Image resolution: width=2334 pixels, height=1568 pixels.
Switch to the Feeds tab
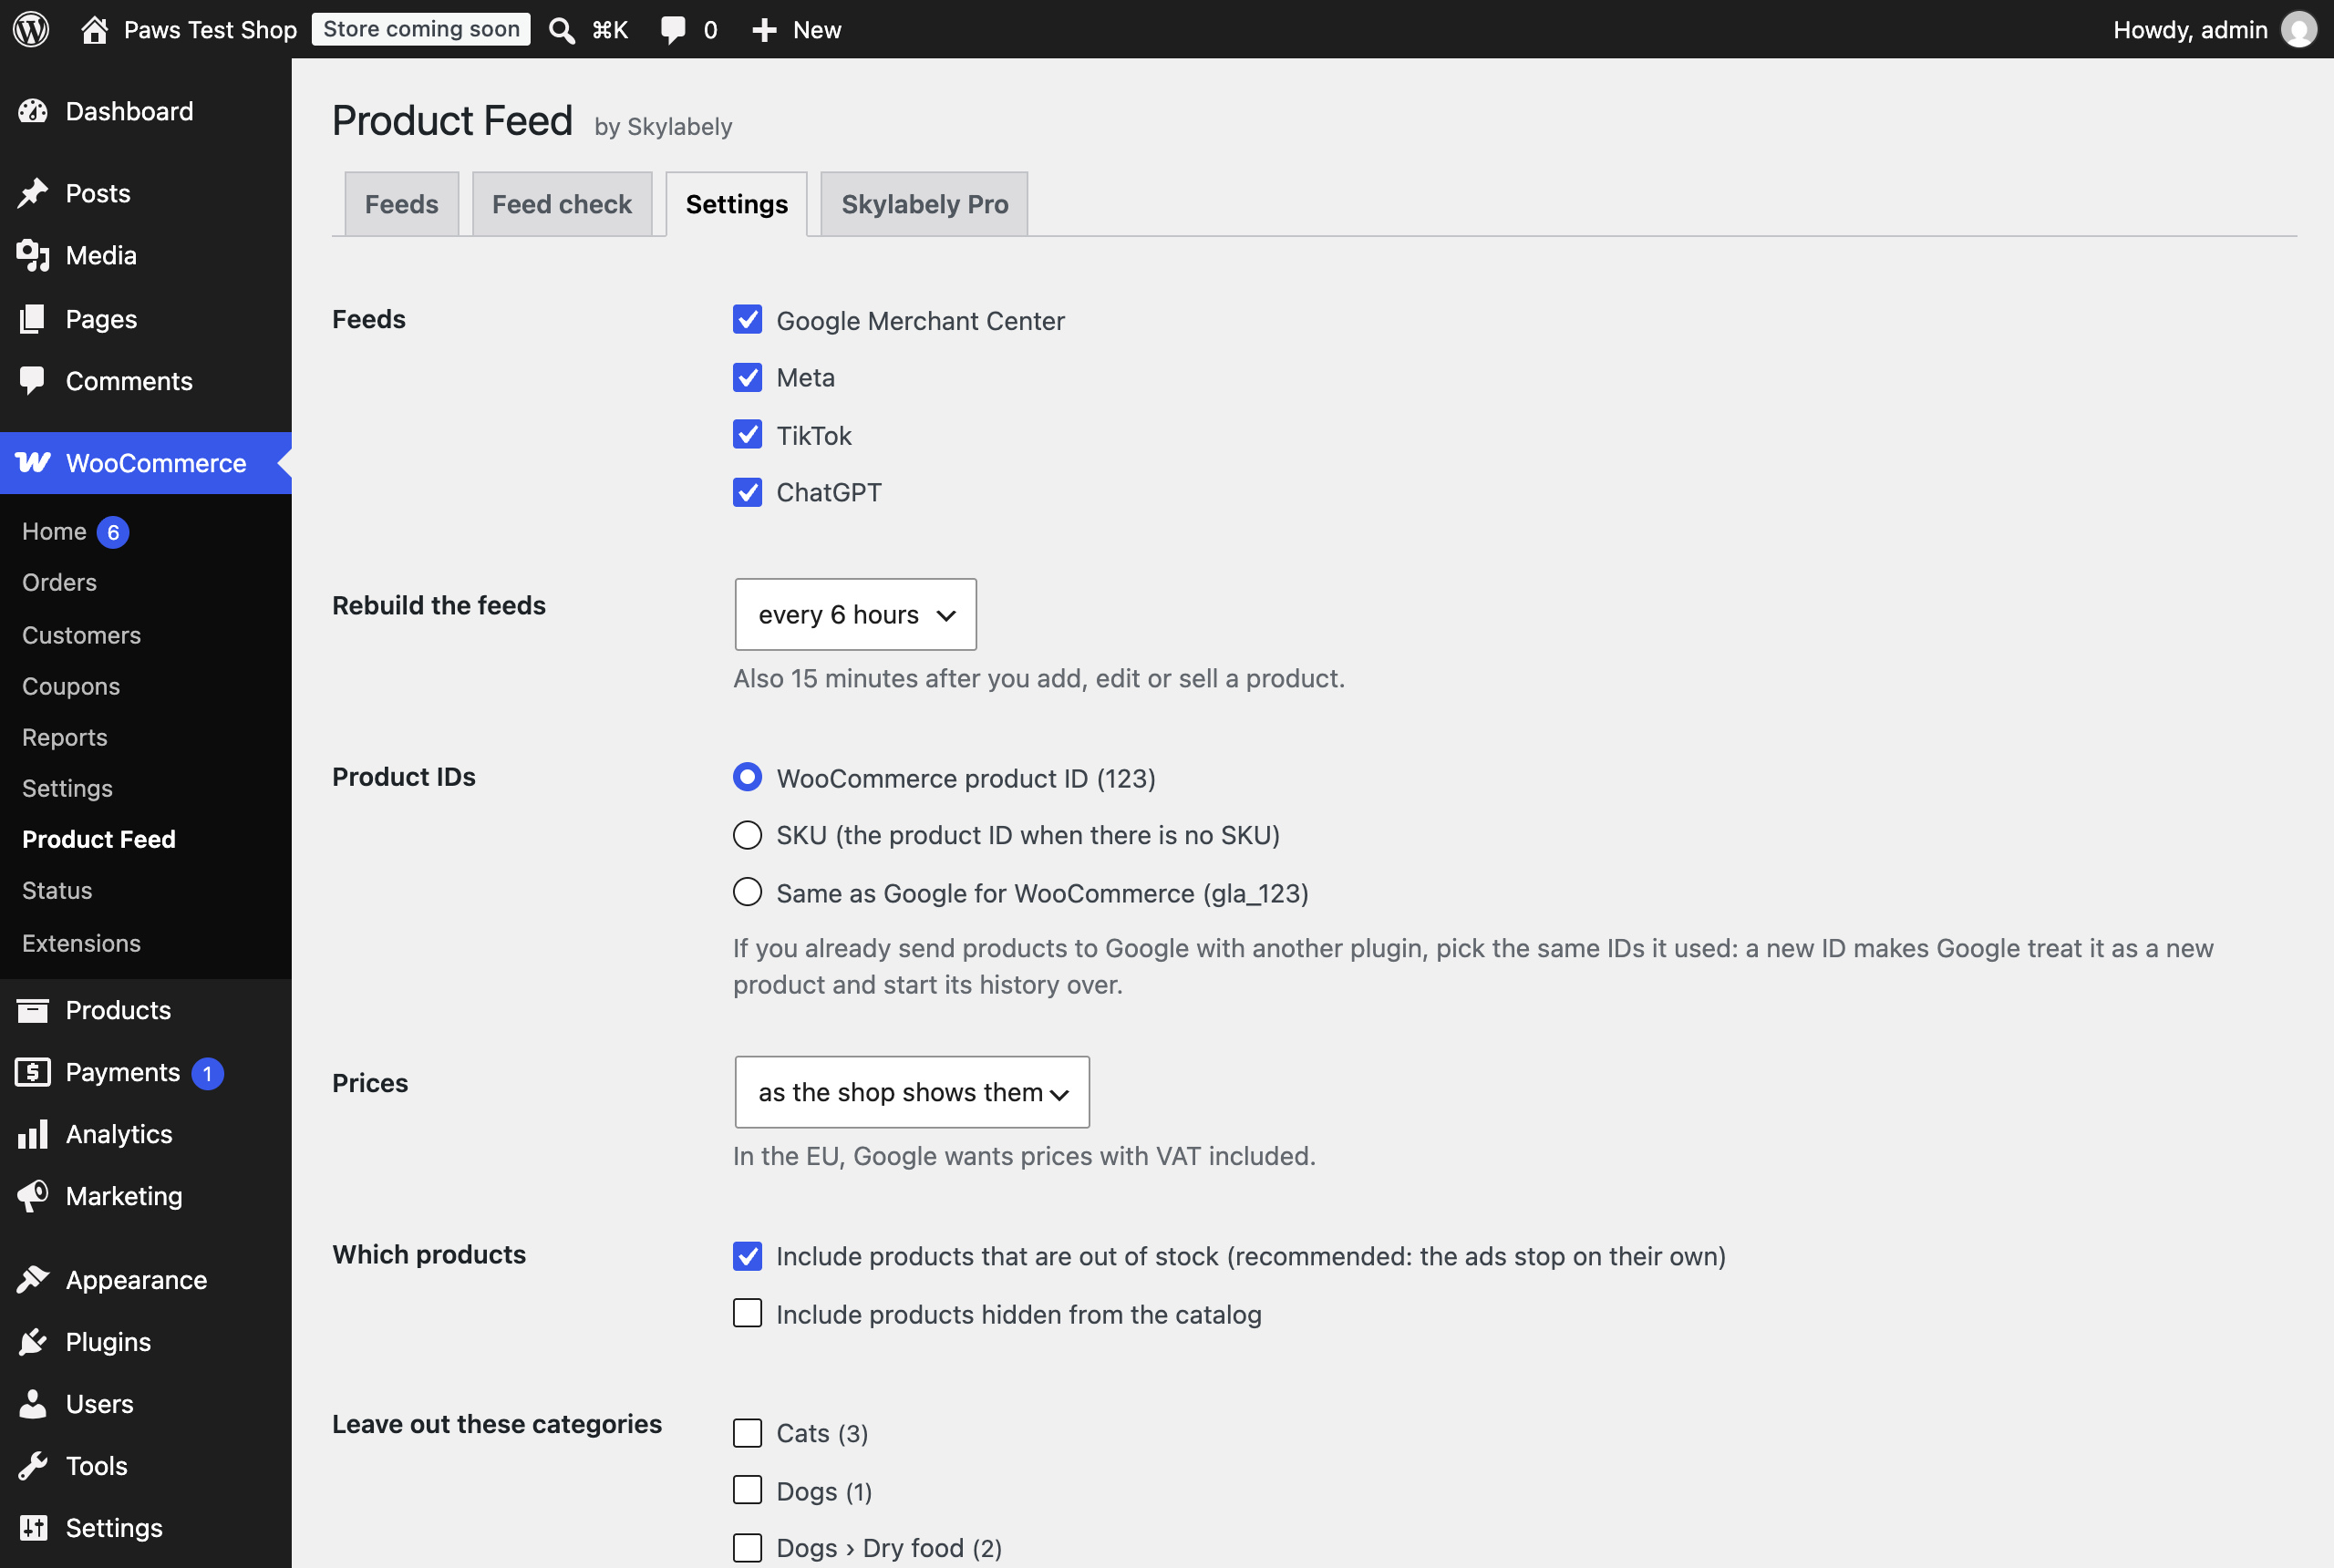pos(401,204)
